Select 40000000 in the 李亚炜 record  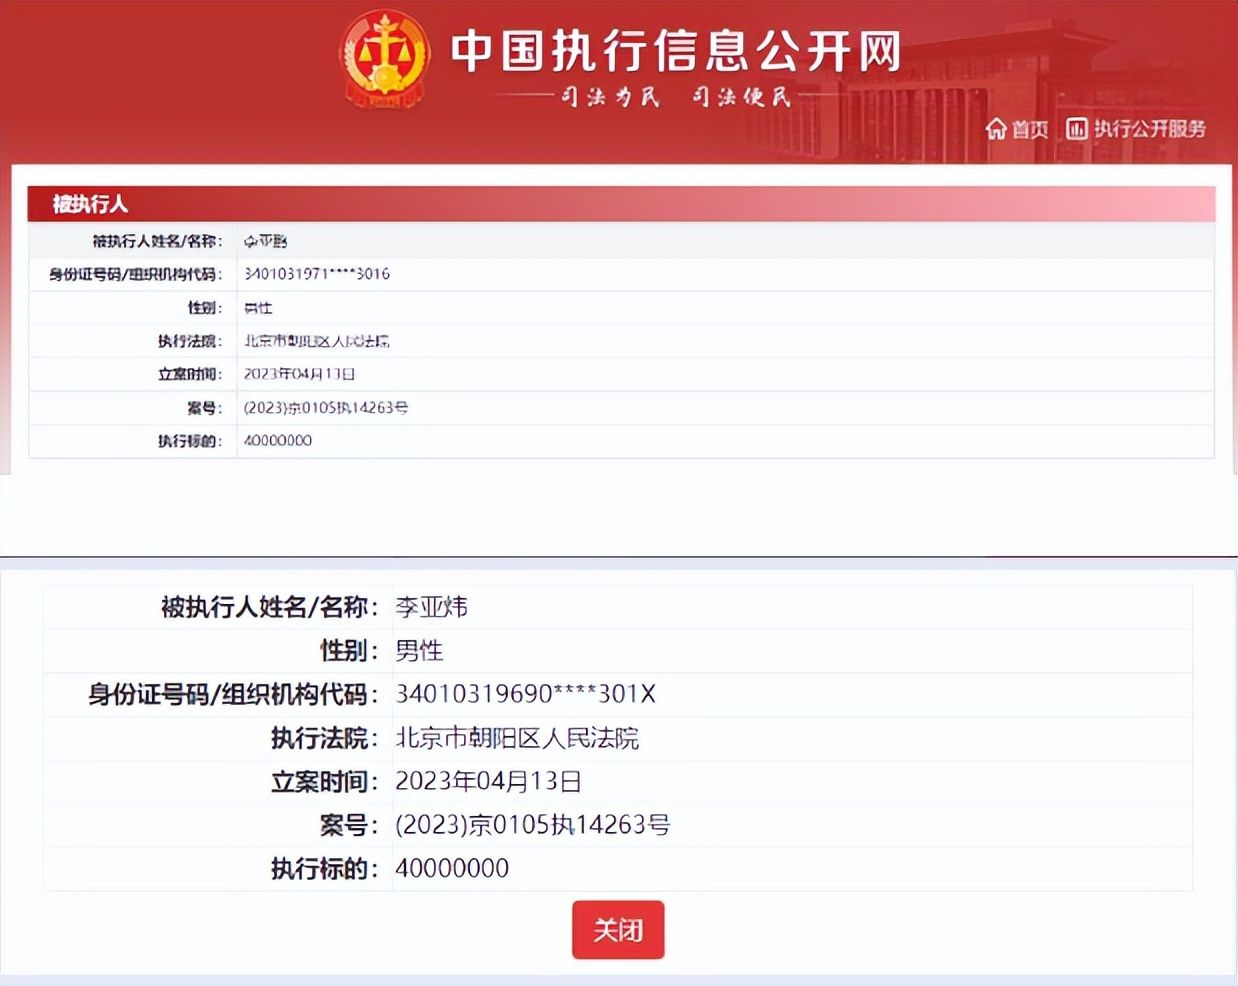coord(452,868)
